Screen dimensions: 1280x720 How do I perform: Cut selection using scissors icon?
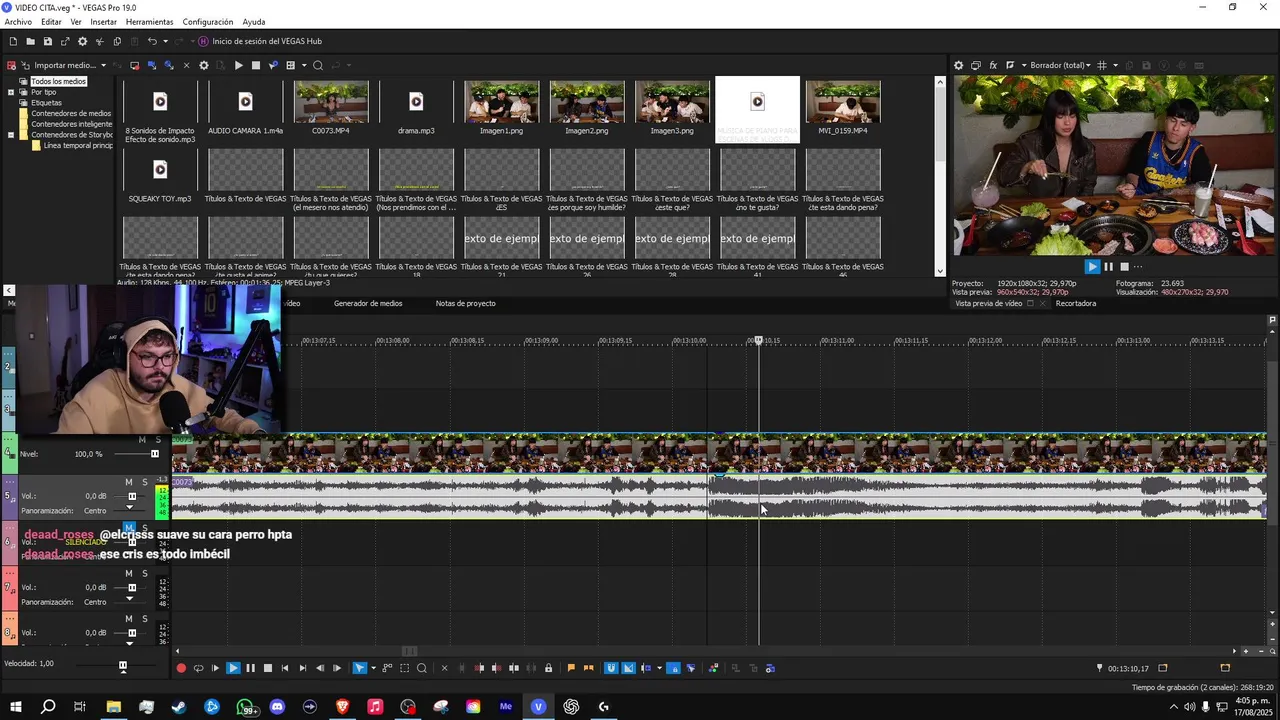pyautogui.click(x=99, y=41)
